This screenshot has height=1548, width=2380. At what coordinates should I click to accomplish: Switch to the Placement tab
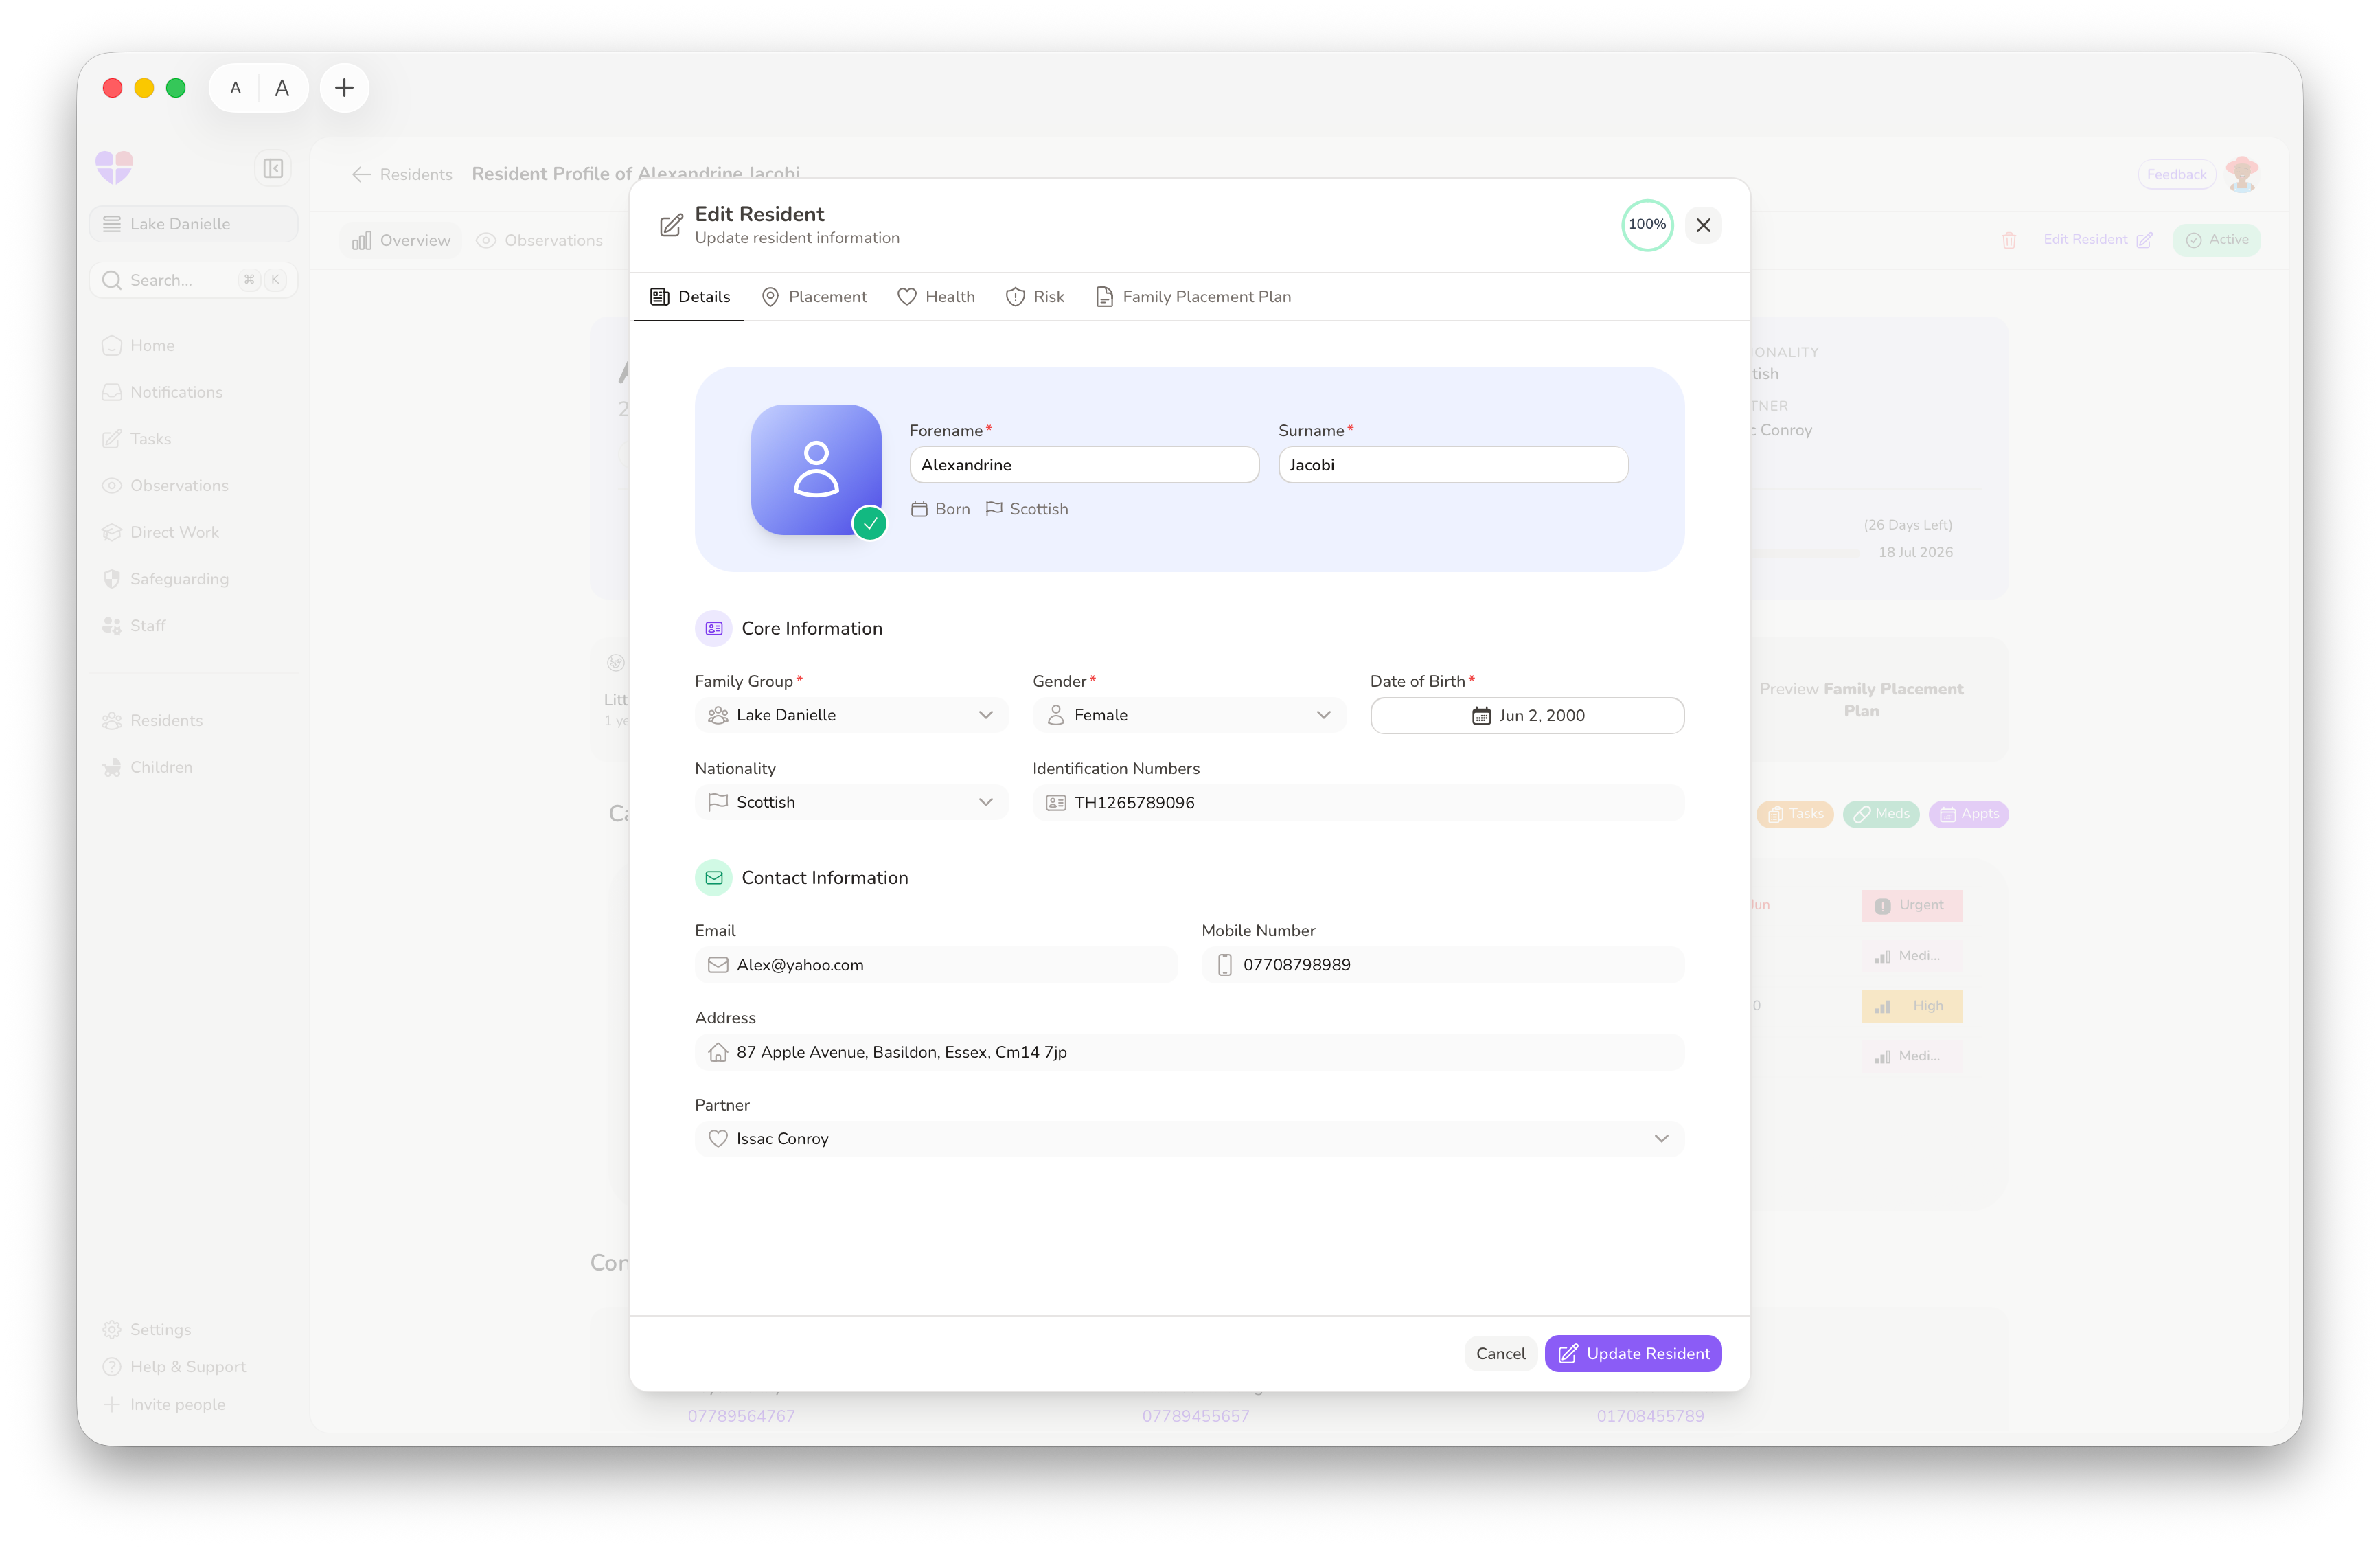click(814, 297)
